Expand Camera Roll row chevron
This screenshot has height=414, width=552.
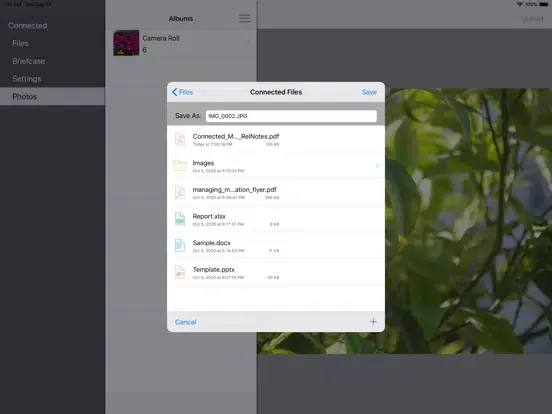(x=249, y=43)
